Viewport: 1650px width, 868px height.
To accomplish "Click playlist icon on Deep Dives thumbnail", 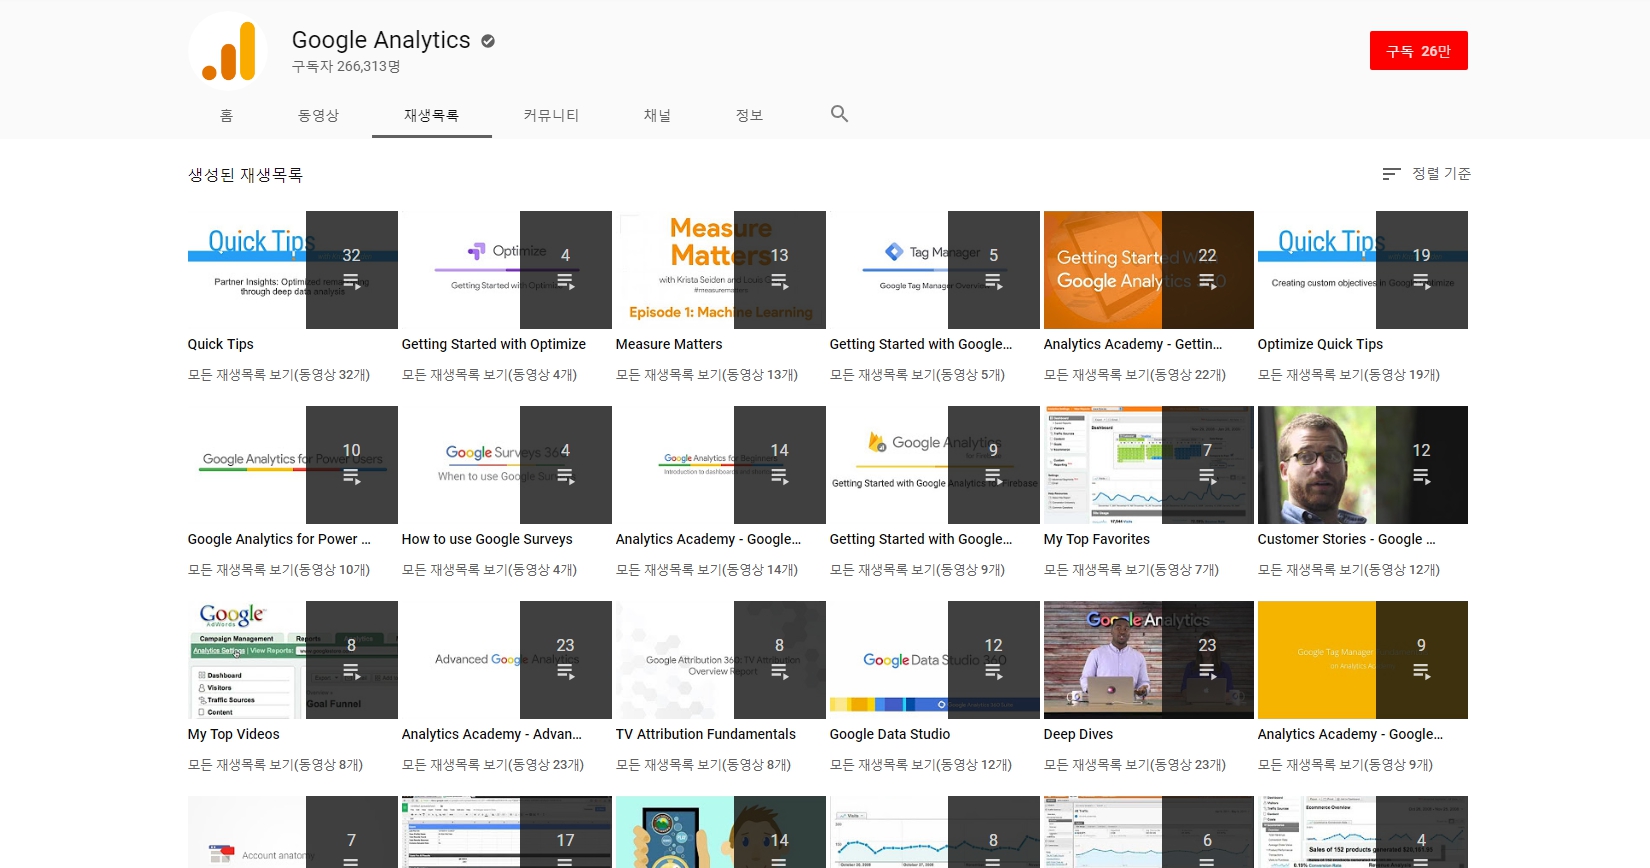I will 1208,672.
